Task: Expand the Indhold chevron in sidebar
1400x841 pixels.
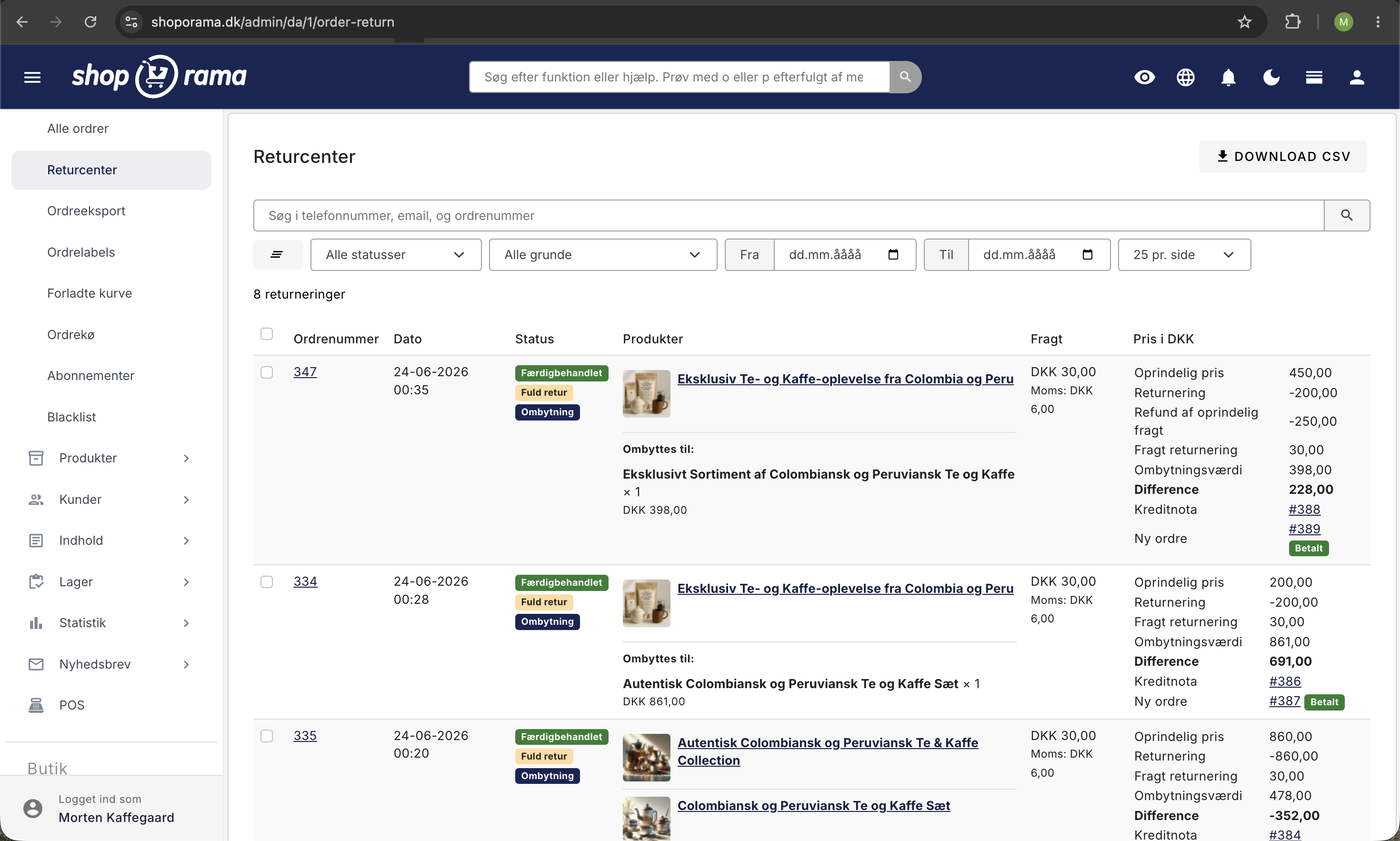Action: click(x=186, y=540)
